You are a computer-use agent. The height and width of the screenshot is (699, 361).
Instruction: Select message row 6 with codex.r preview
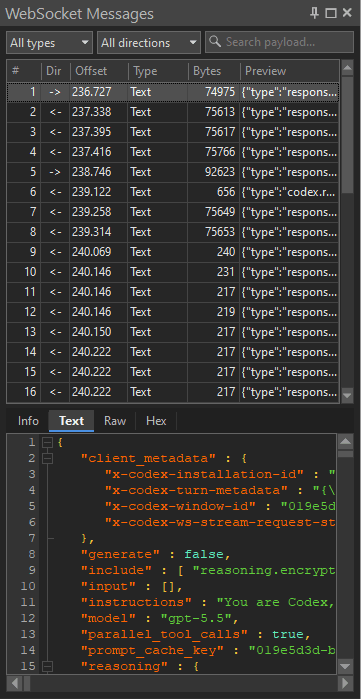(x=173, y=192)
